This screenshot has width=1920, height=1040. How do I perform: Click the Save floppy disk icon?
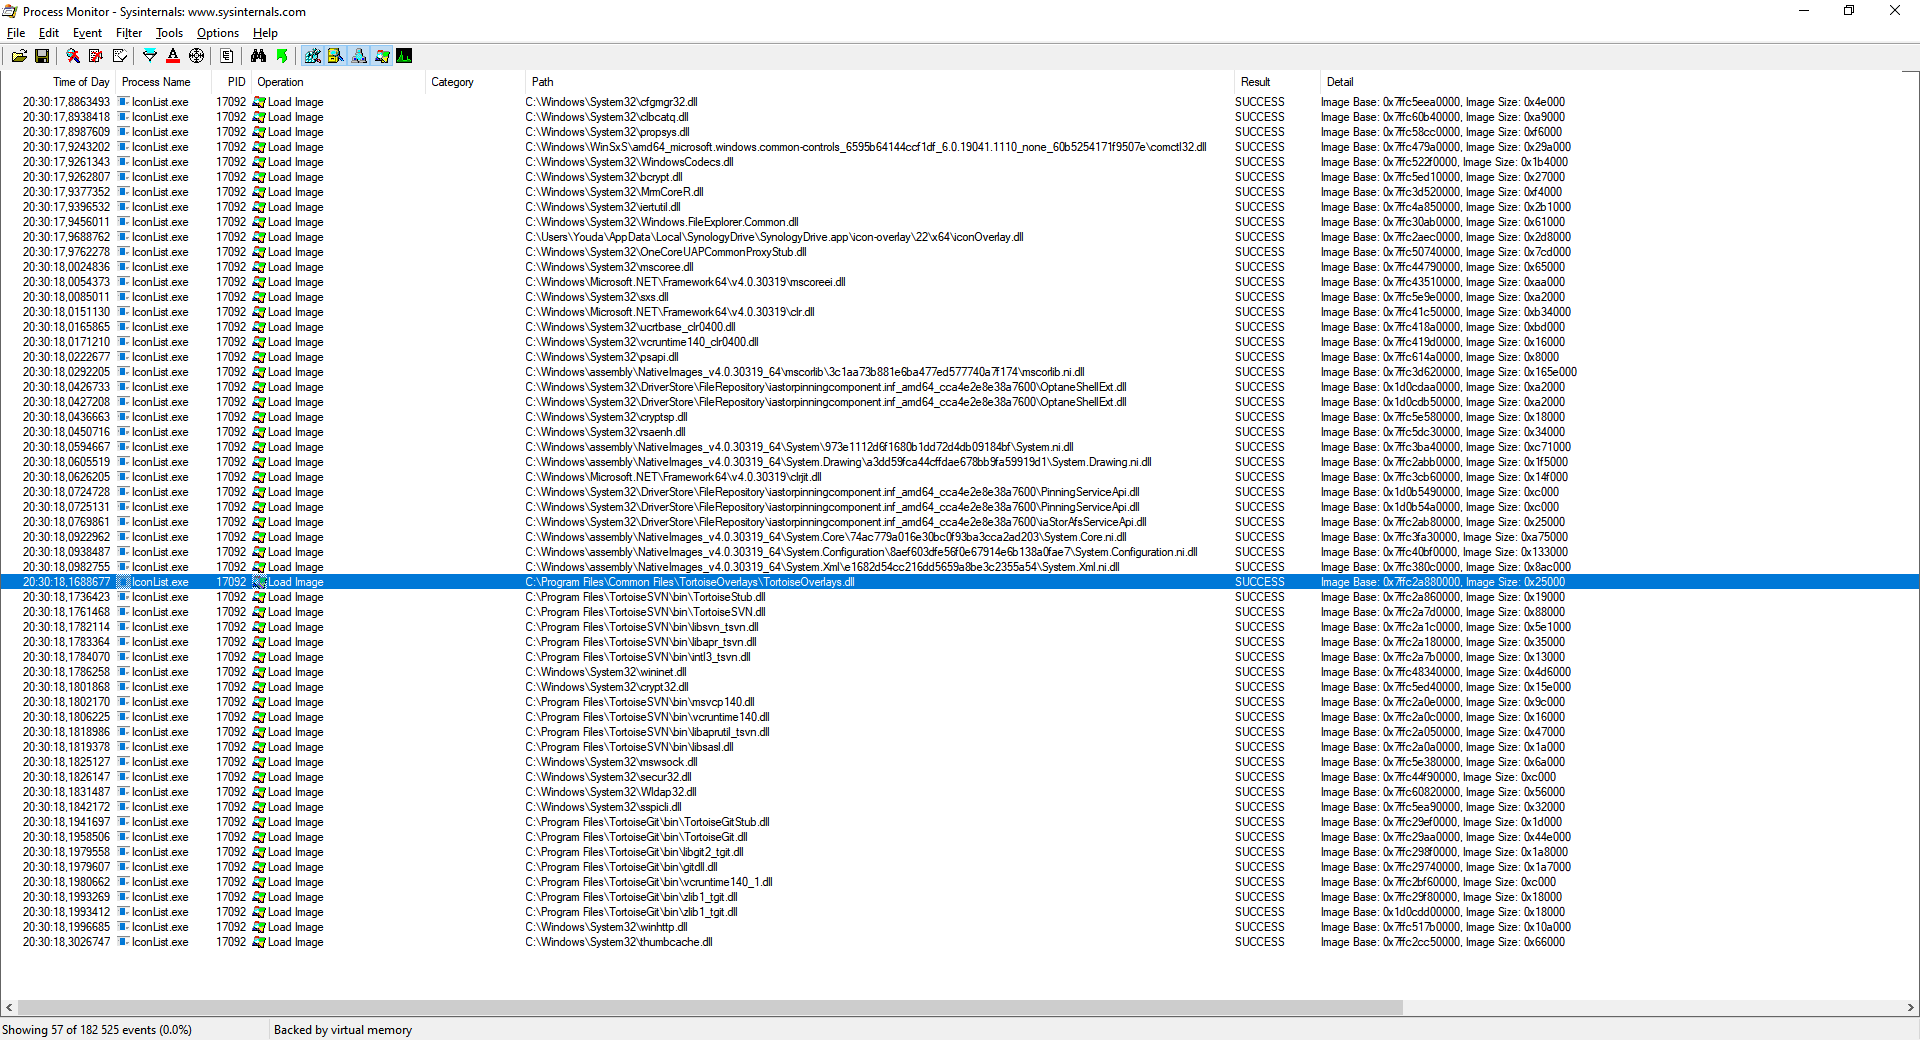point(42,56)
